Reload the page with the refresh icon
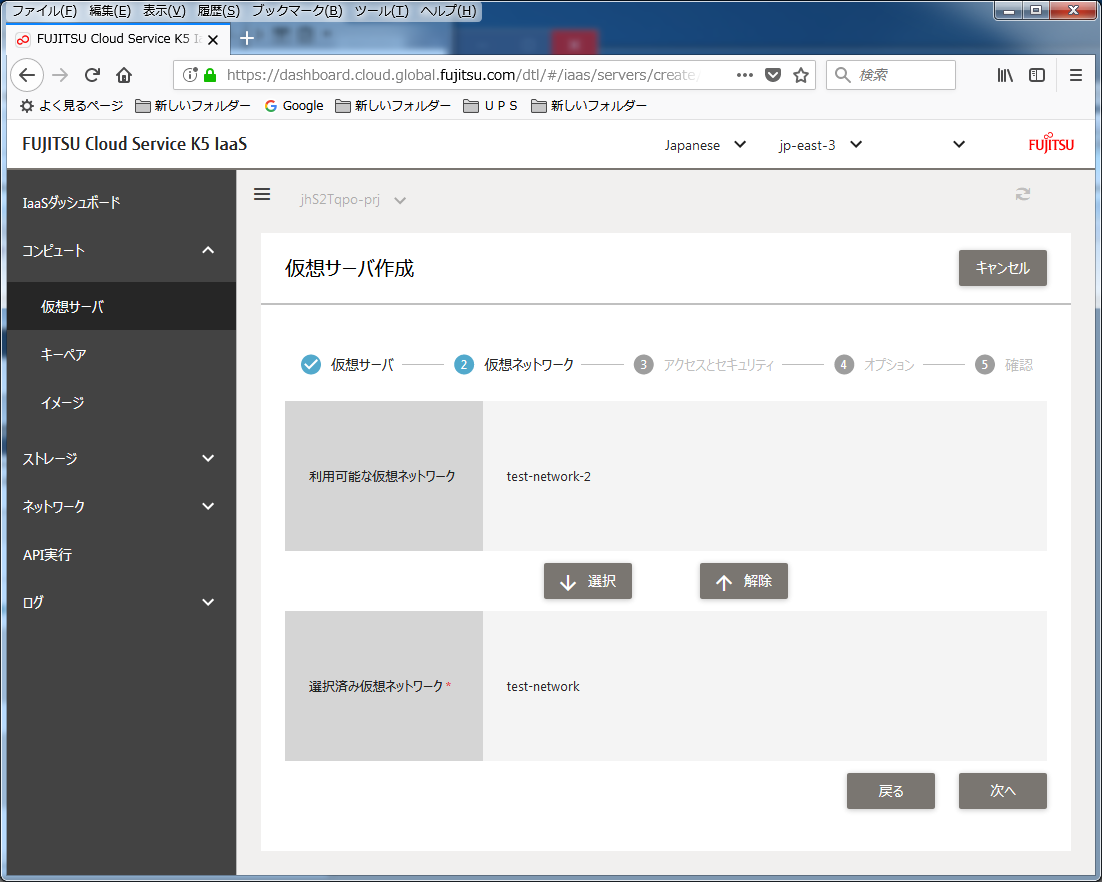1102x882 pixels. [92, 74]
